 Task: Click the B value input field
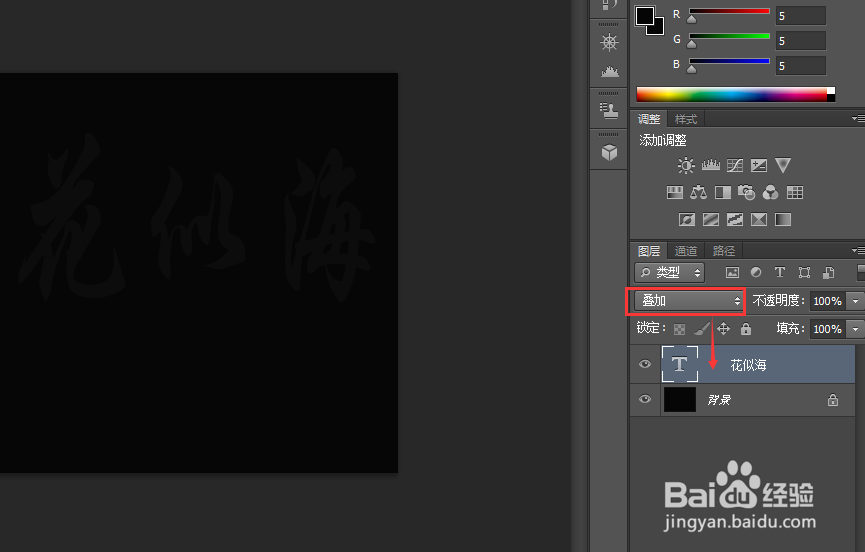[800, 66]
